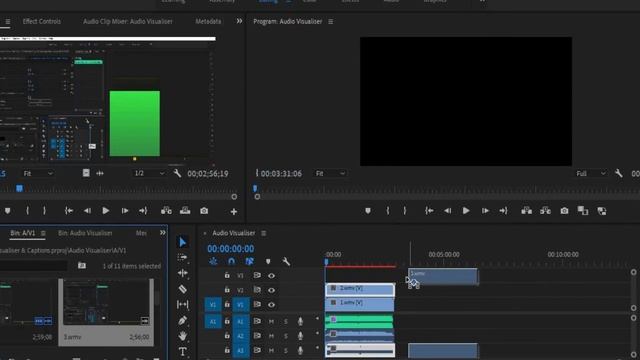Open Bin: A/V1 panel menu

point(43,233)
